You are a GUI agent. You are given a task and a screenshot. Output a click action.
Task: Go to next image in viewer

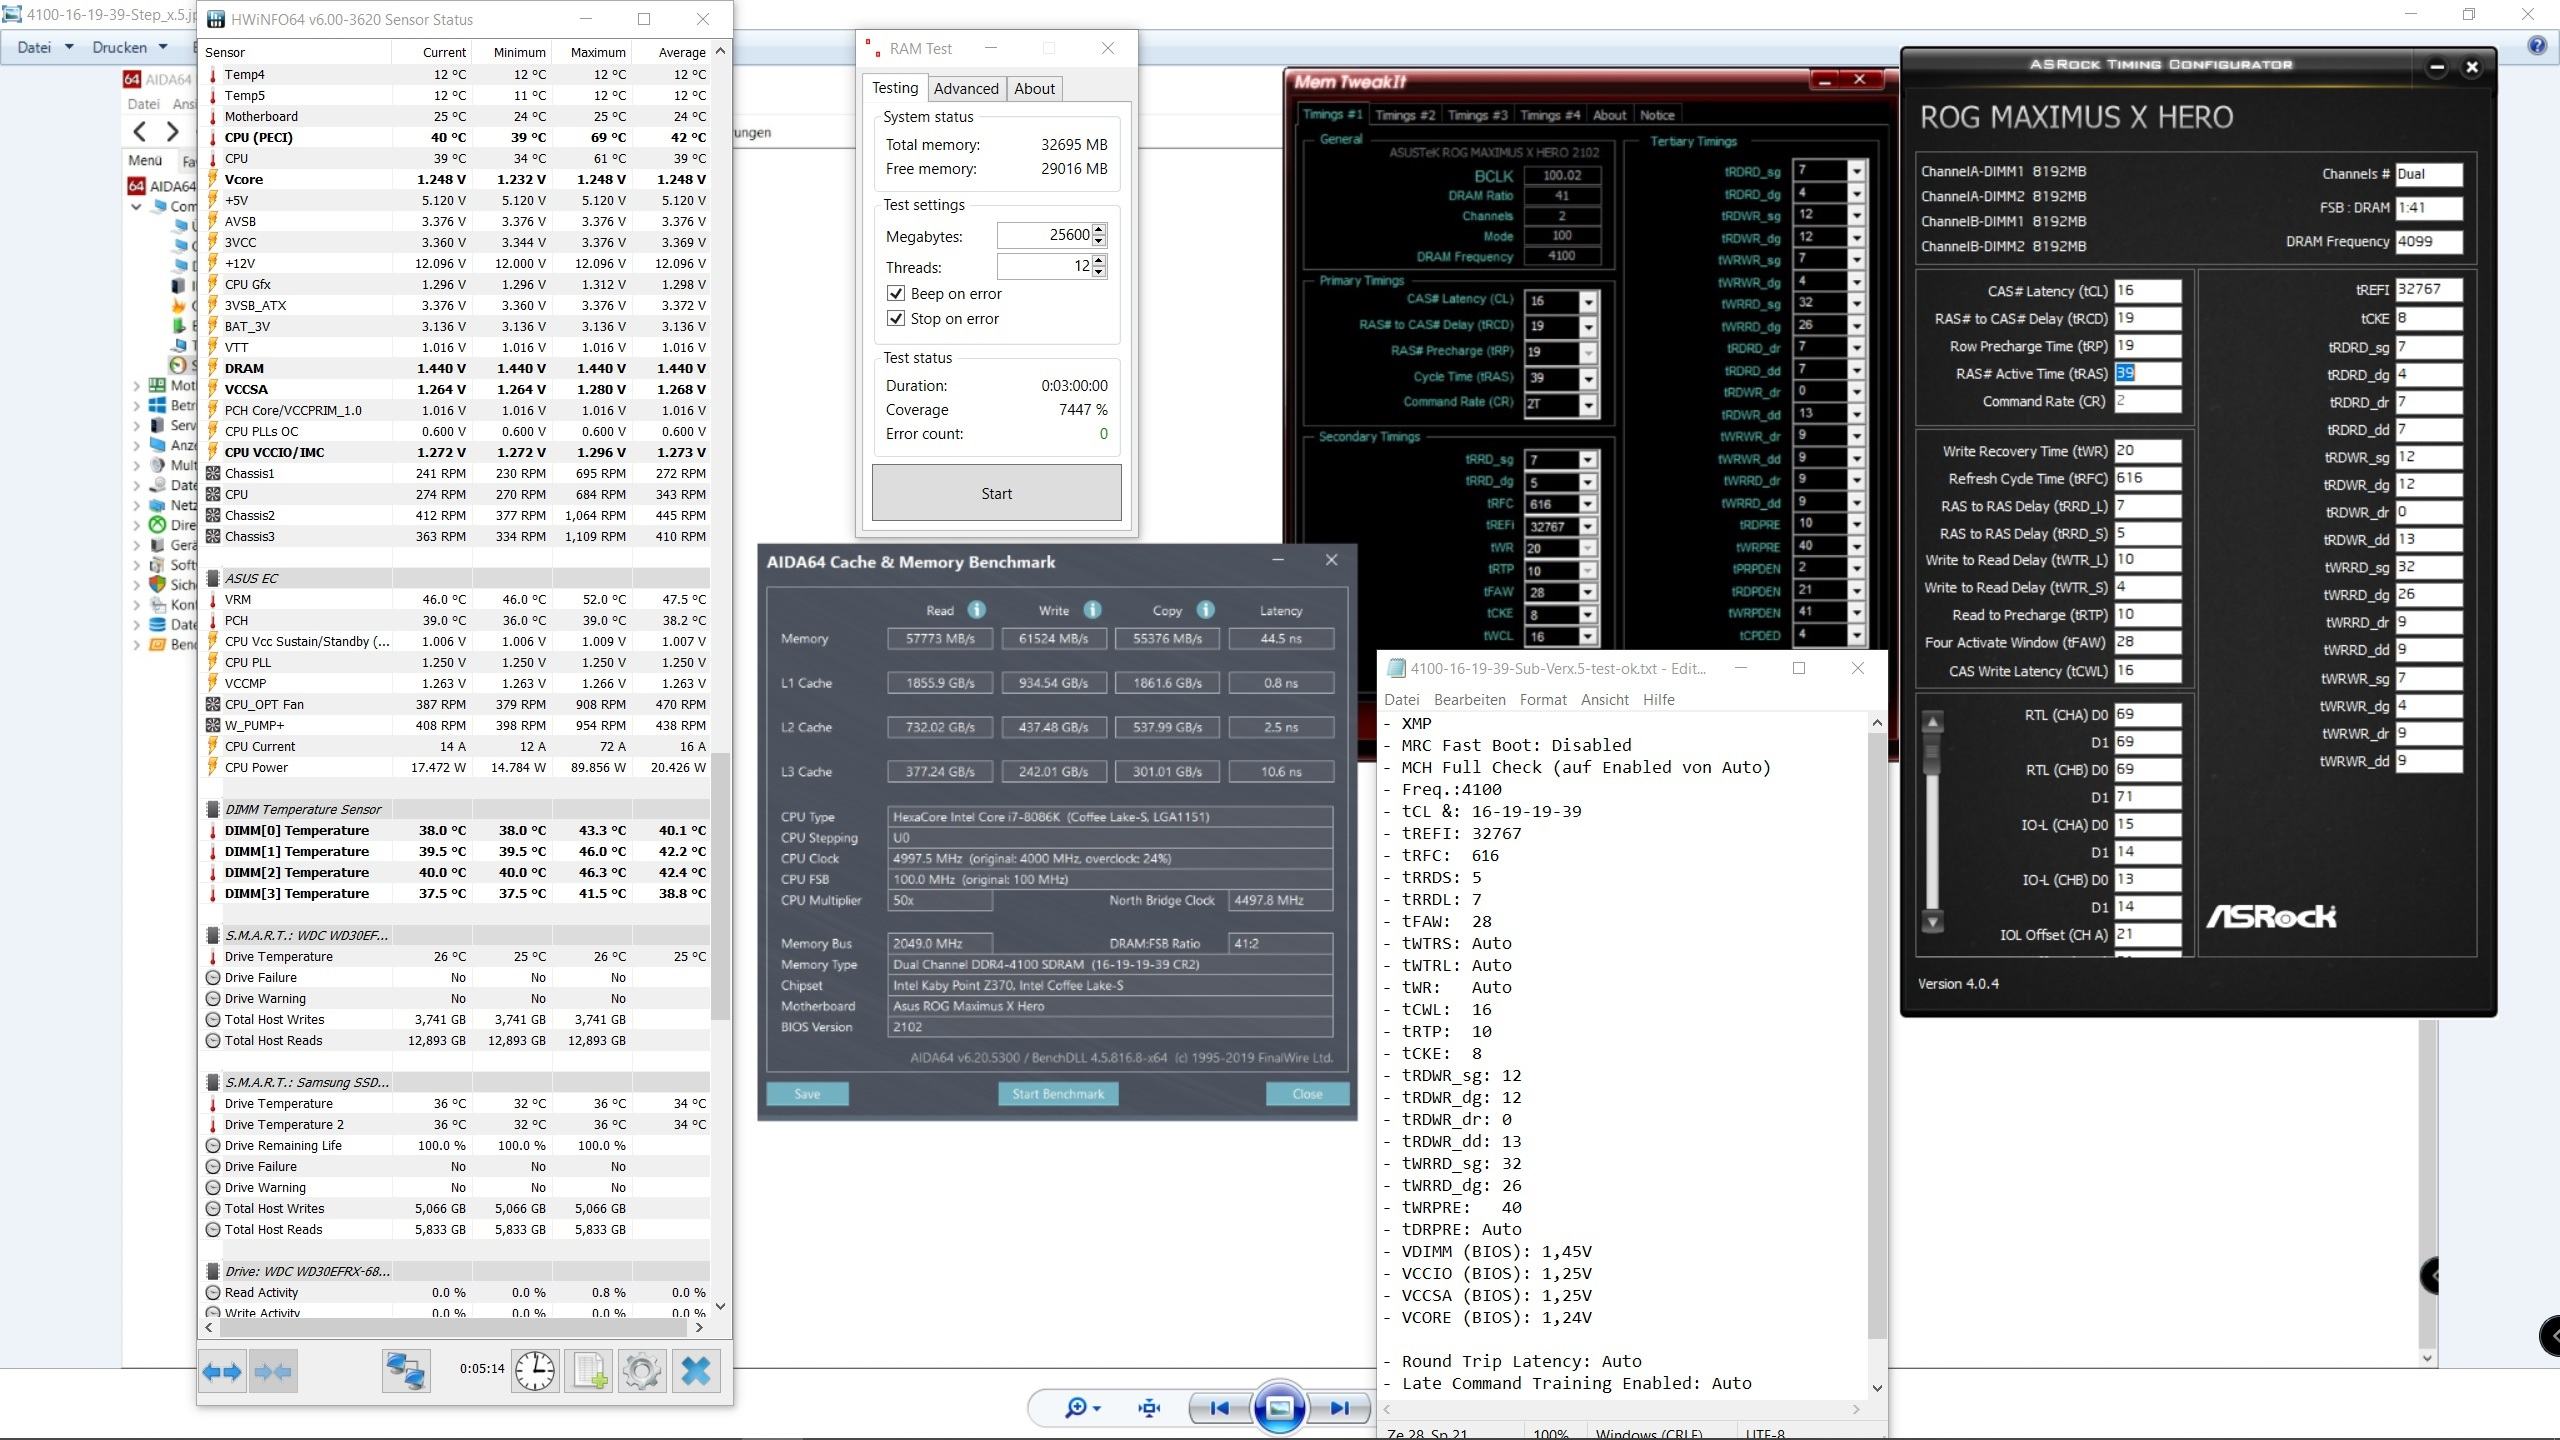[x=1340, y=1408]
